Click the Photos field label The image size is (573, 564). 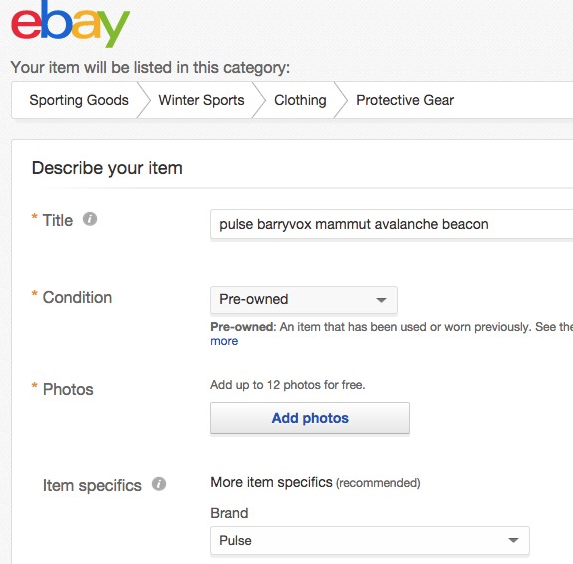tap(68, 389)
